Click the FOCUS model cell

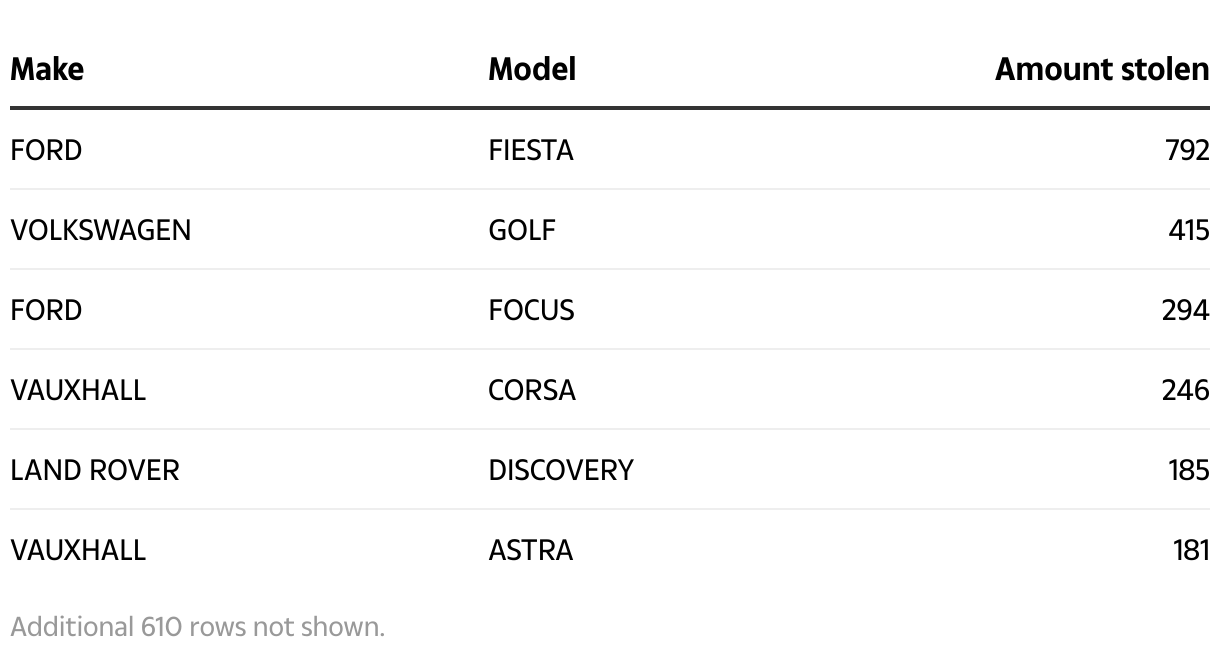(531, 310)
